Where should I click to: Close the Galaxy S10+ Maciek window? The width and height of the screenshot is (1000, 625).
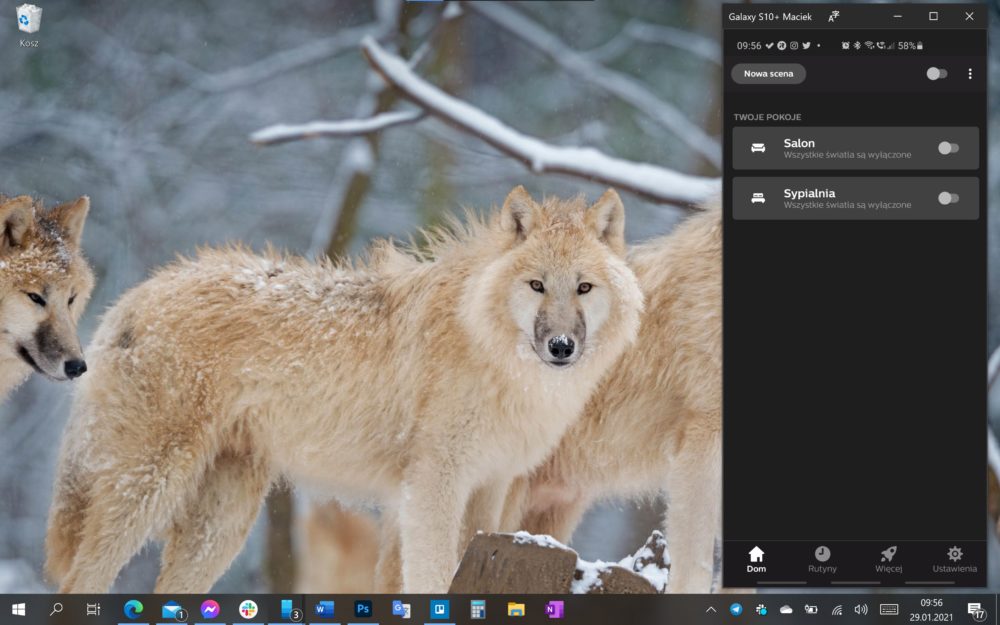(969, 17)
